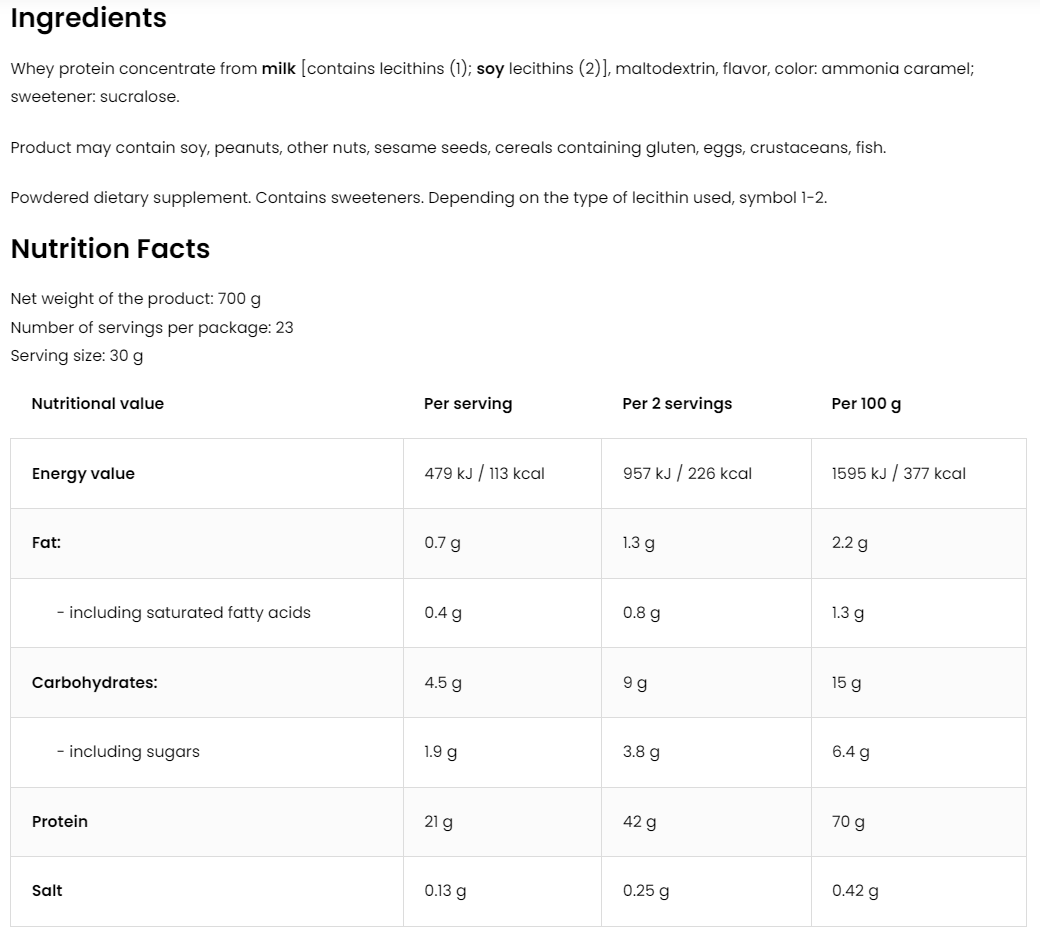The image size is (1040, 936).
Task: Click the Net weight of the product line
Action: pyautogui.click(x=135, y=299)
